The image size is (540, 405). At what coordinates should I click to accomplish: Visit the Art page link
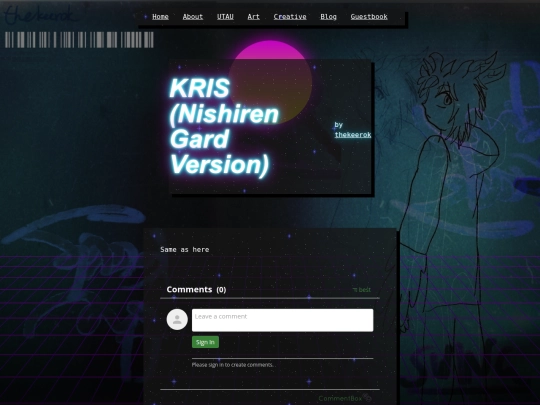[253, 17]
